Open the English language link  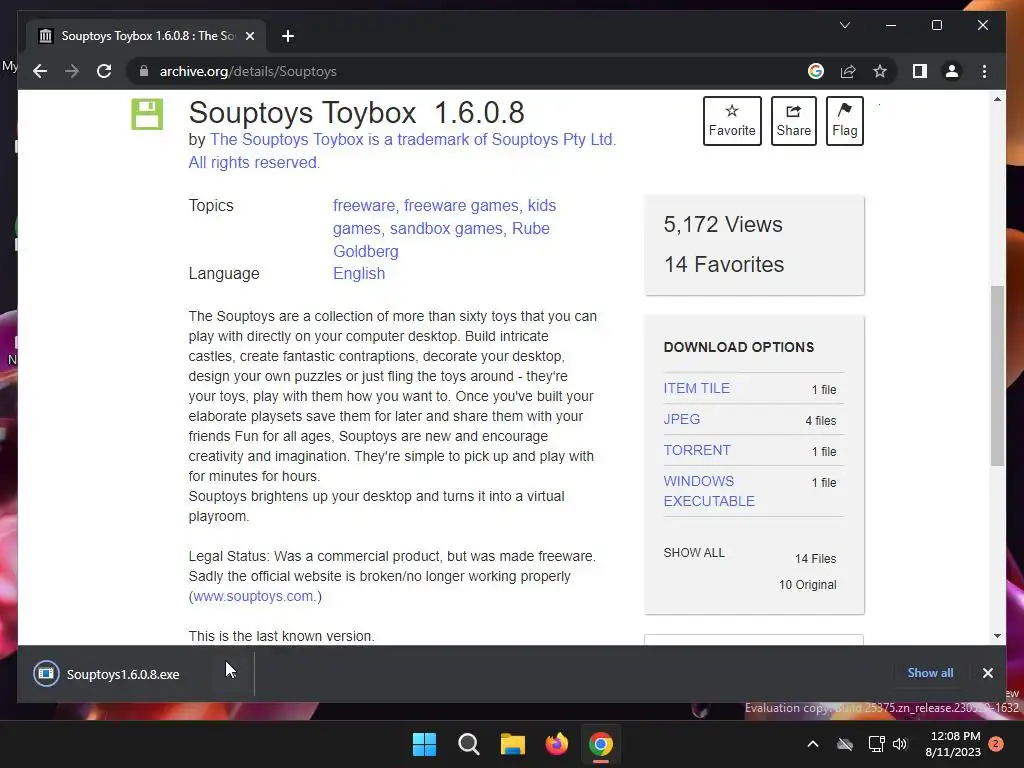[359, 274]
